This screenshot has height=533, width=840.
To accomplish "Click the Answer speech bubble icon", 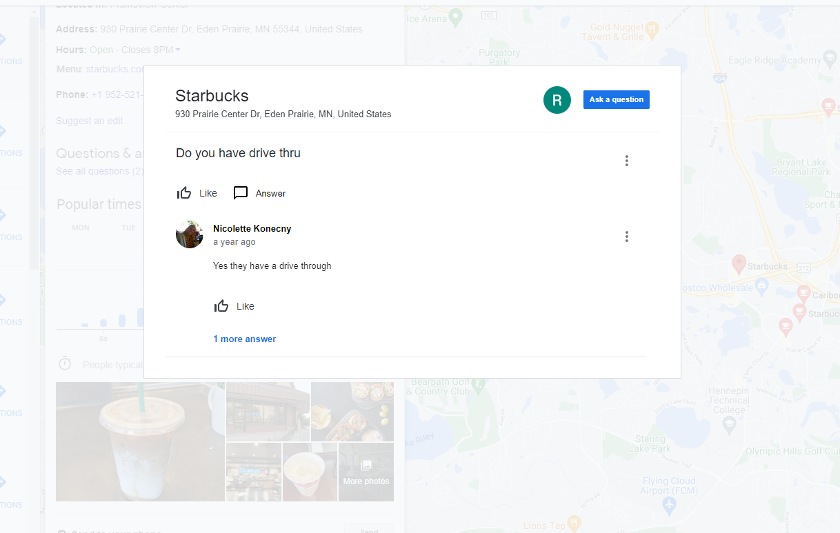I will point(241,193).
